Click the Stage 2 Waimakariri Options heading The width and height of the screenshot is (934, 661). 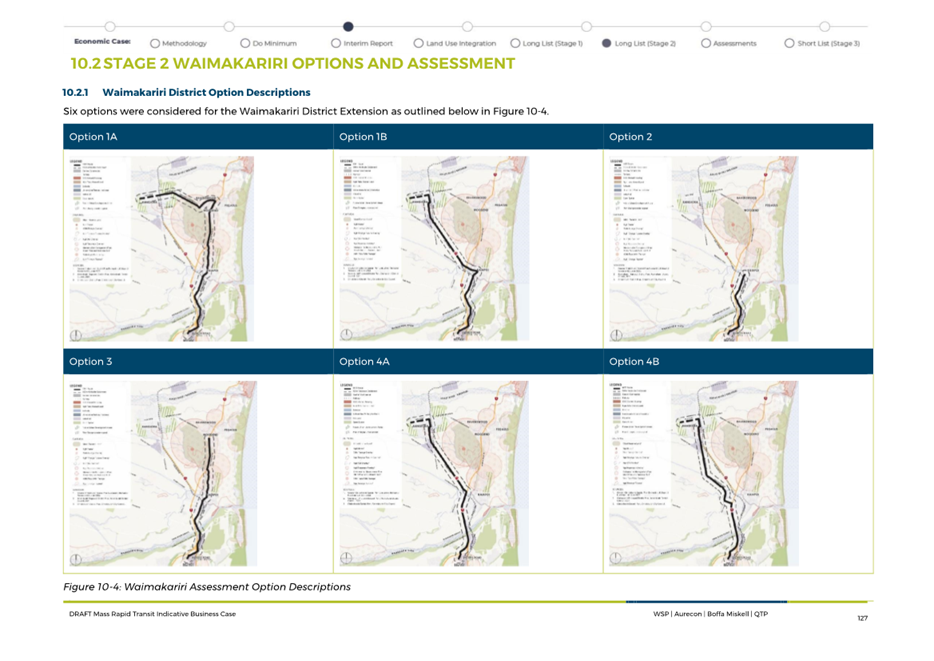[292, 64]
